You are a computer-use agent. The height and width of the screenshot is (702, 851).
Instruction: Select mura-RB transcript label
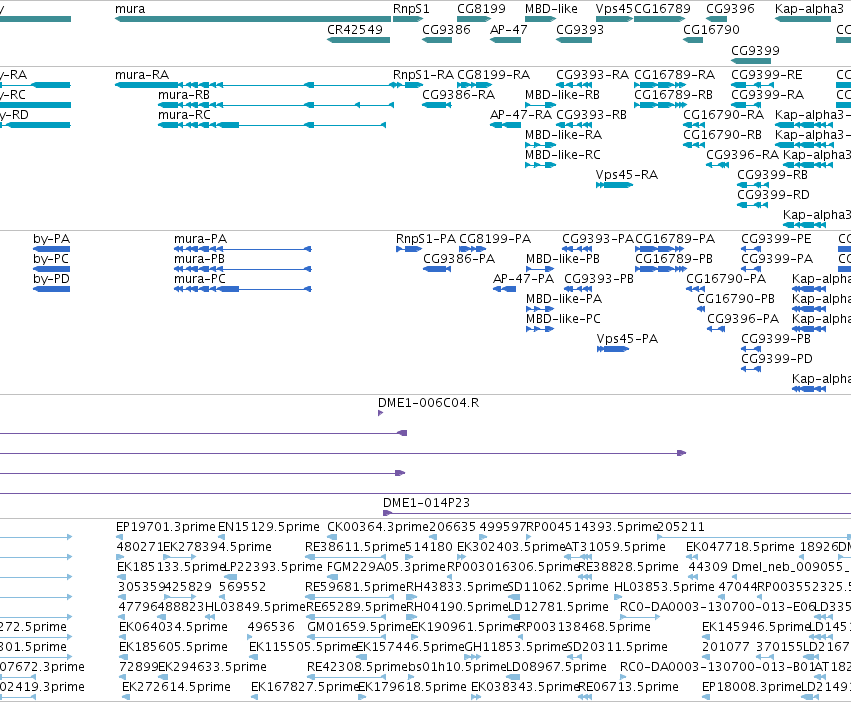183,94
